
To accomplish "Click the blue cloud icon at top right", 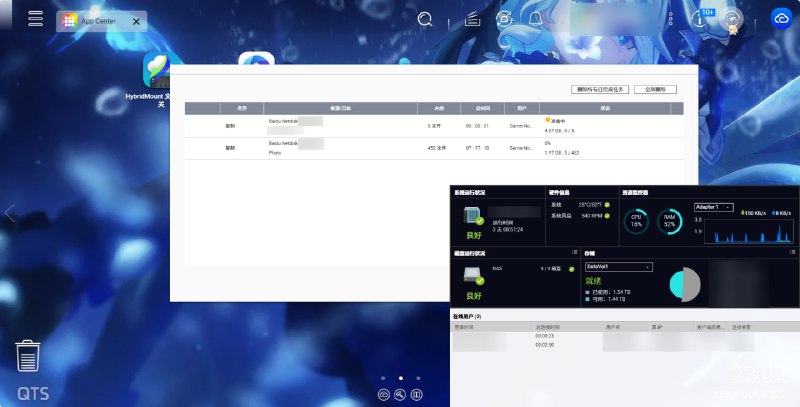I will pyautogui.click(x=782, y=18).
